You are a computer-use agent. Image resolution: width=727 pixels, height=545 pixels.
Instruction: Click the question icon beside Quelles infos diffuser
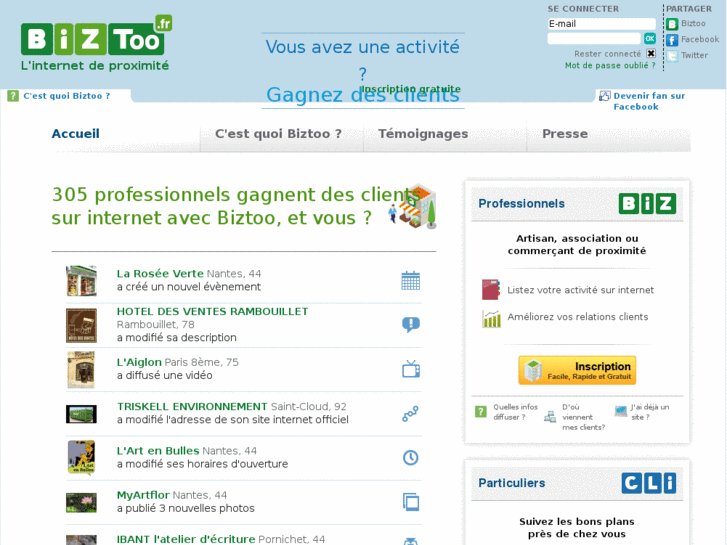coord(481,411)
